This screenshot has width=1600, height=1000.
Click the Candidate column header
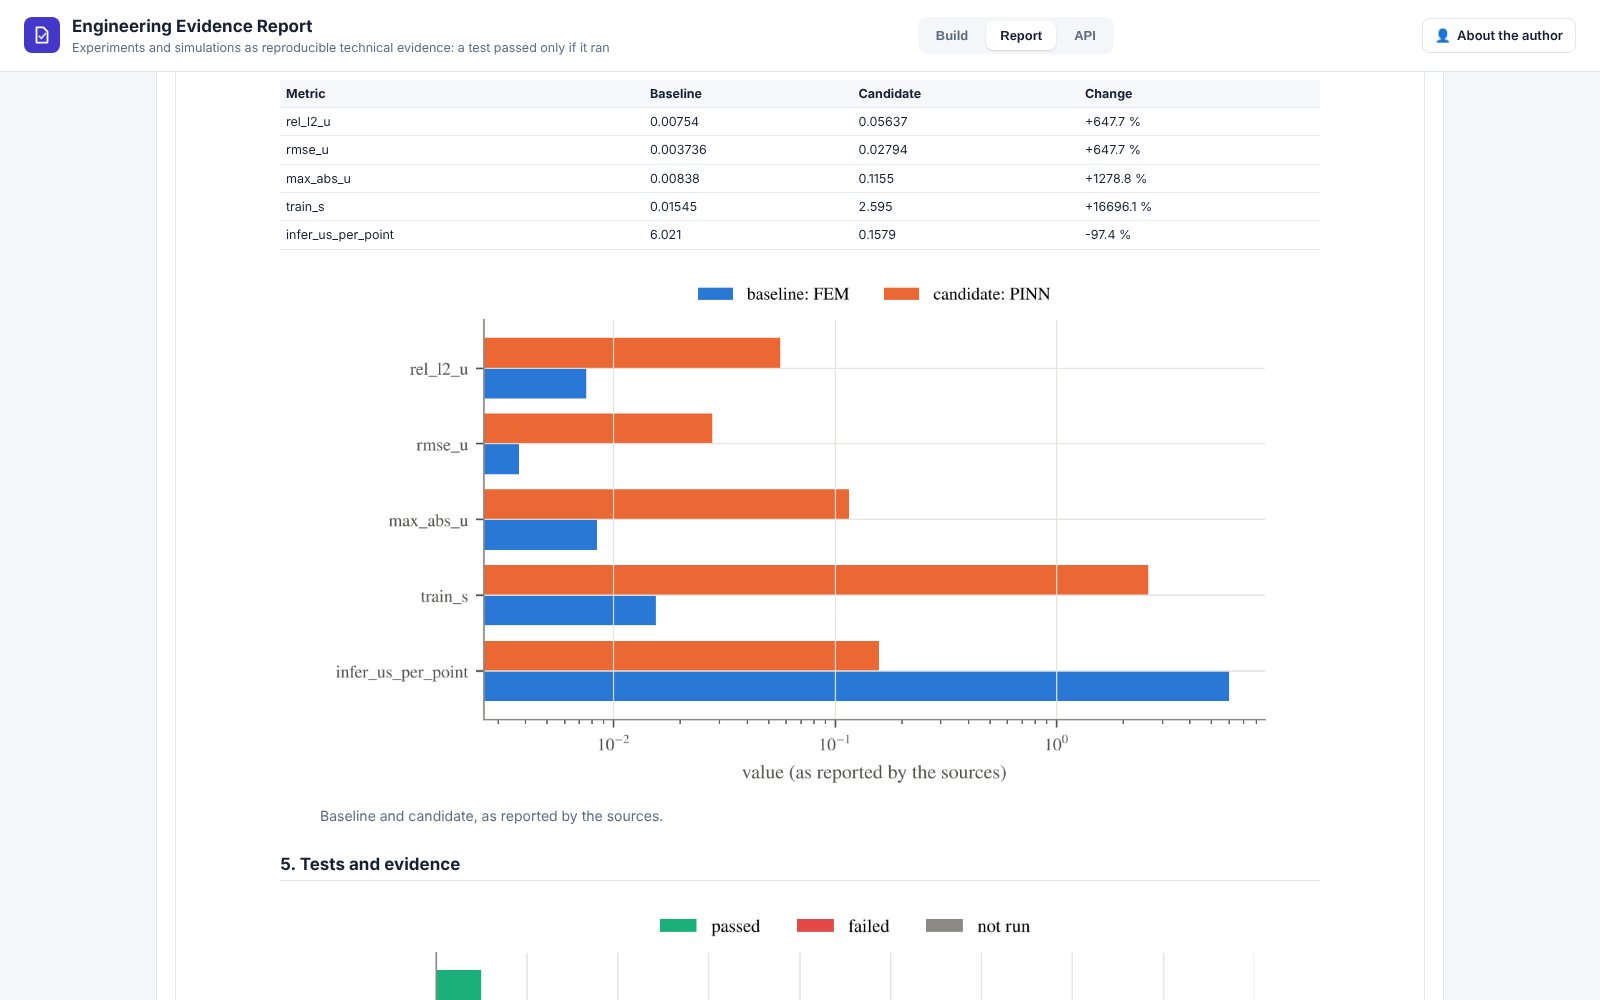click(889, 93)
